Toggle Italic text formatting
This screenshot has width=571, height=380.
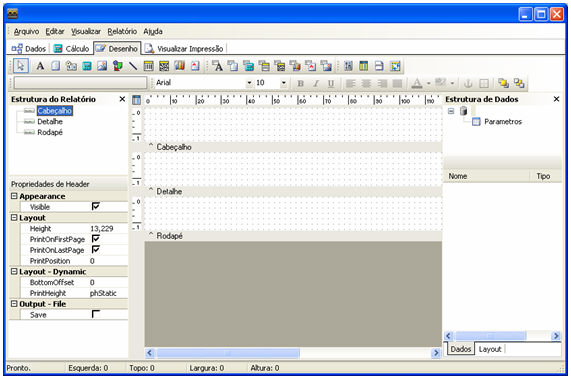coord(316,83)
